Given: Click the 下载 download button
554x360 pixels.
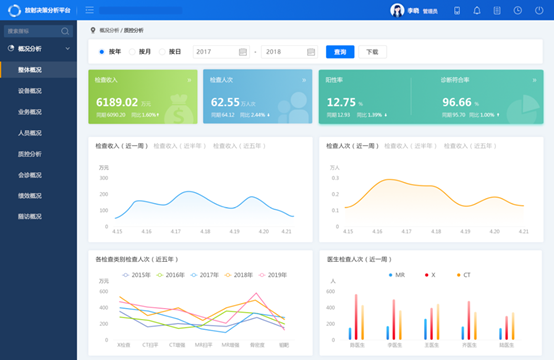Looking at the screenshot, I should [x=372, y=52].
